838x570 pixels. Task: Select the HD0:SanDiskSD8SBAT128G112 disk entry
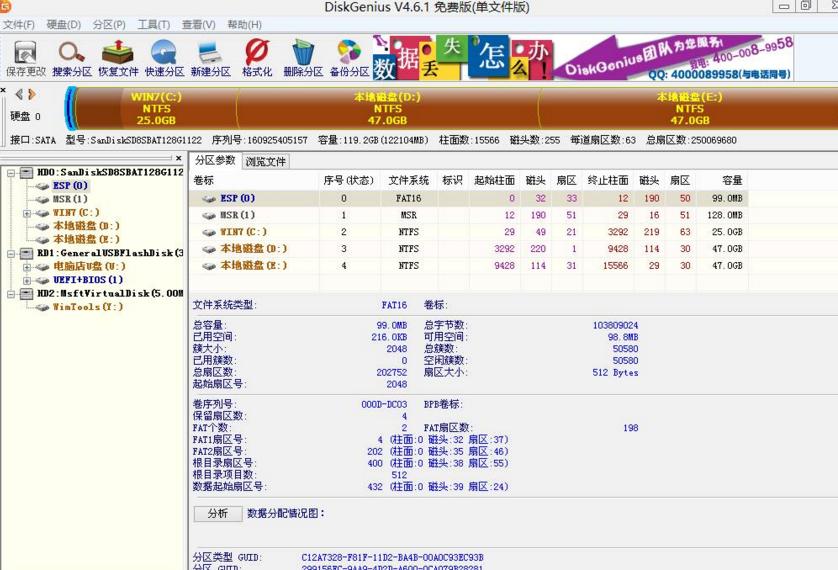pos(110,172)
